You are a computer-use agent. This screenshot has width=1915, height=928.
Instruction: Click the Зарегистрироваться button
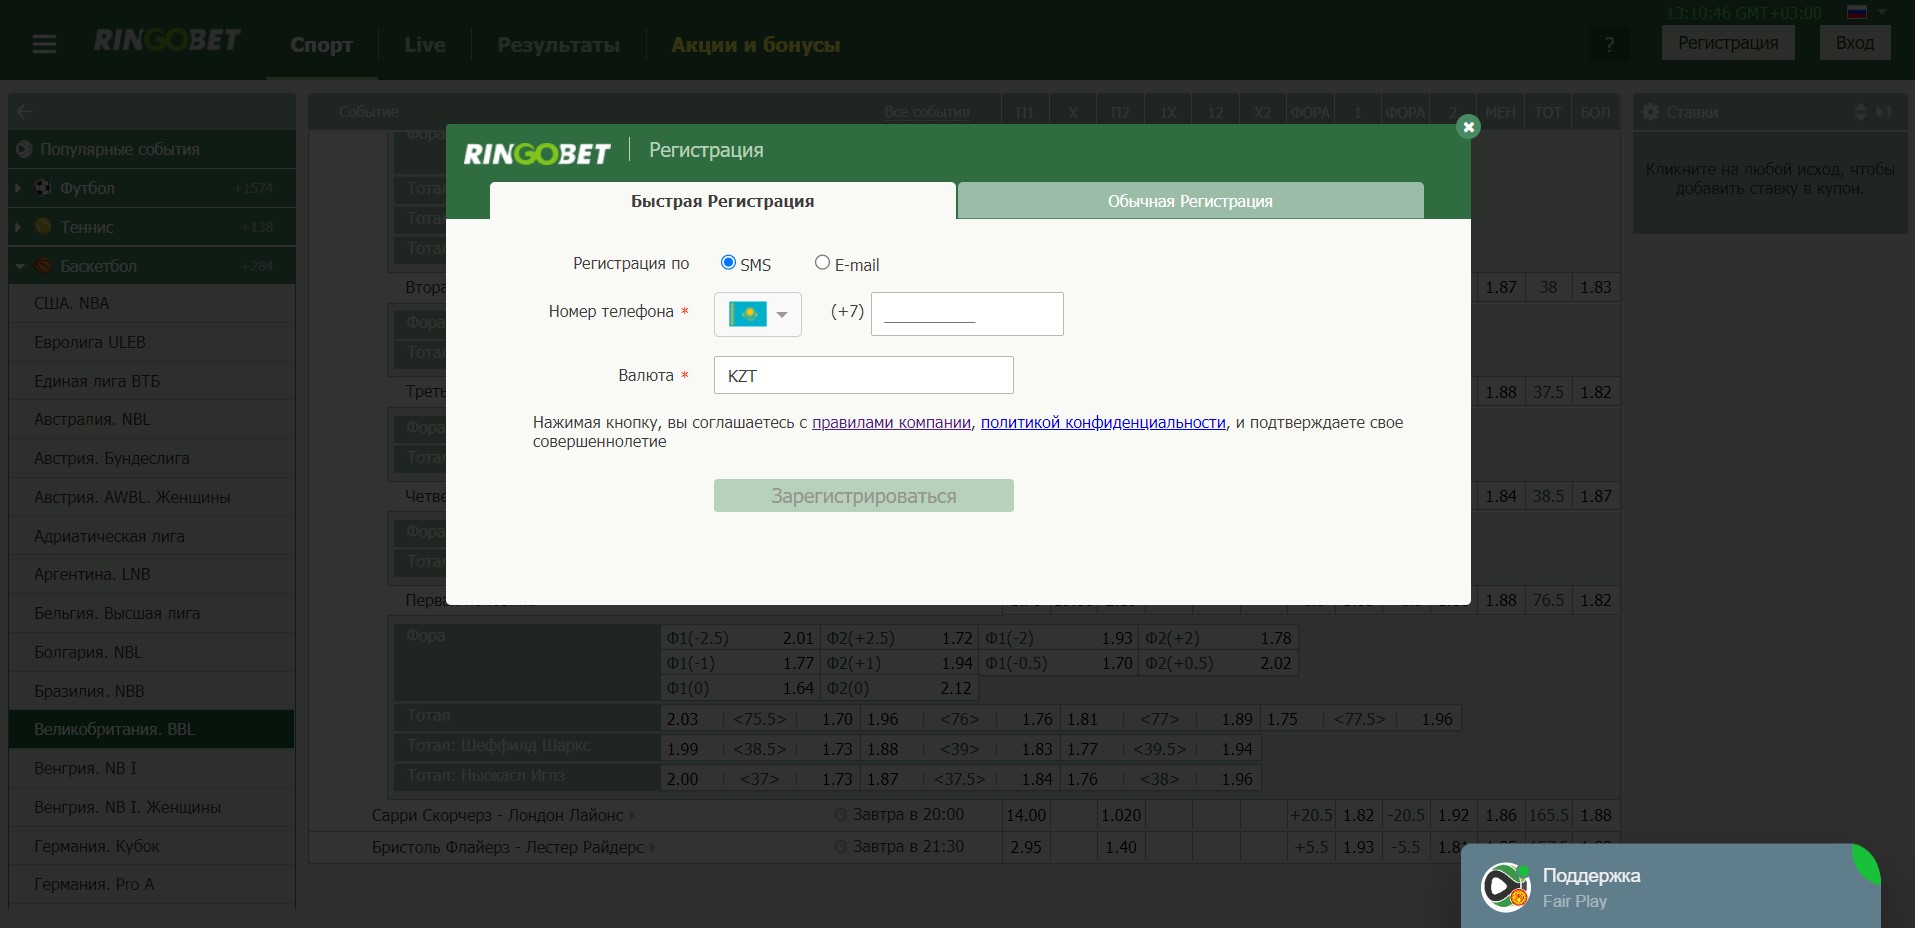tap(864, 495)
